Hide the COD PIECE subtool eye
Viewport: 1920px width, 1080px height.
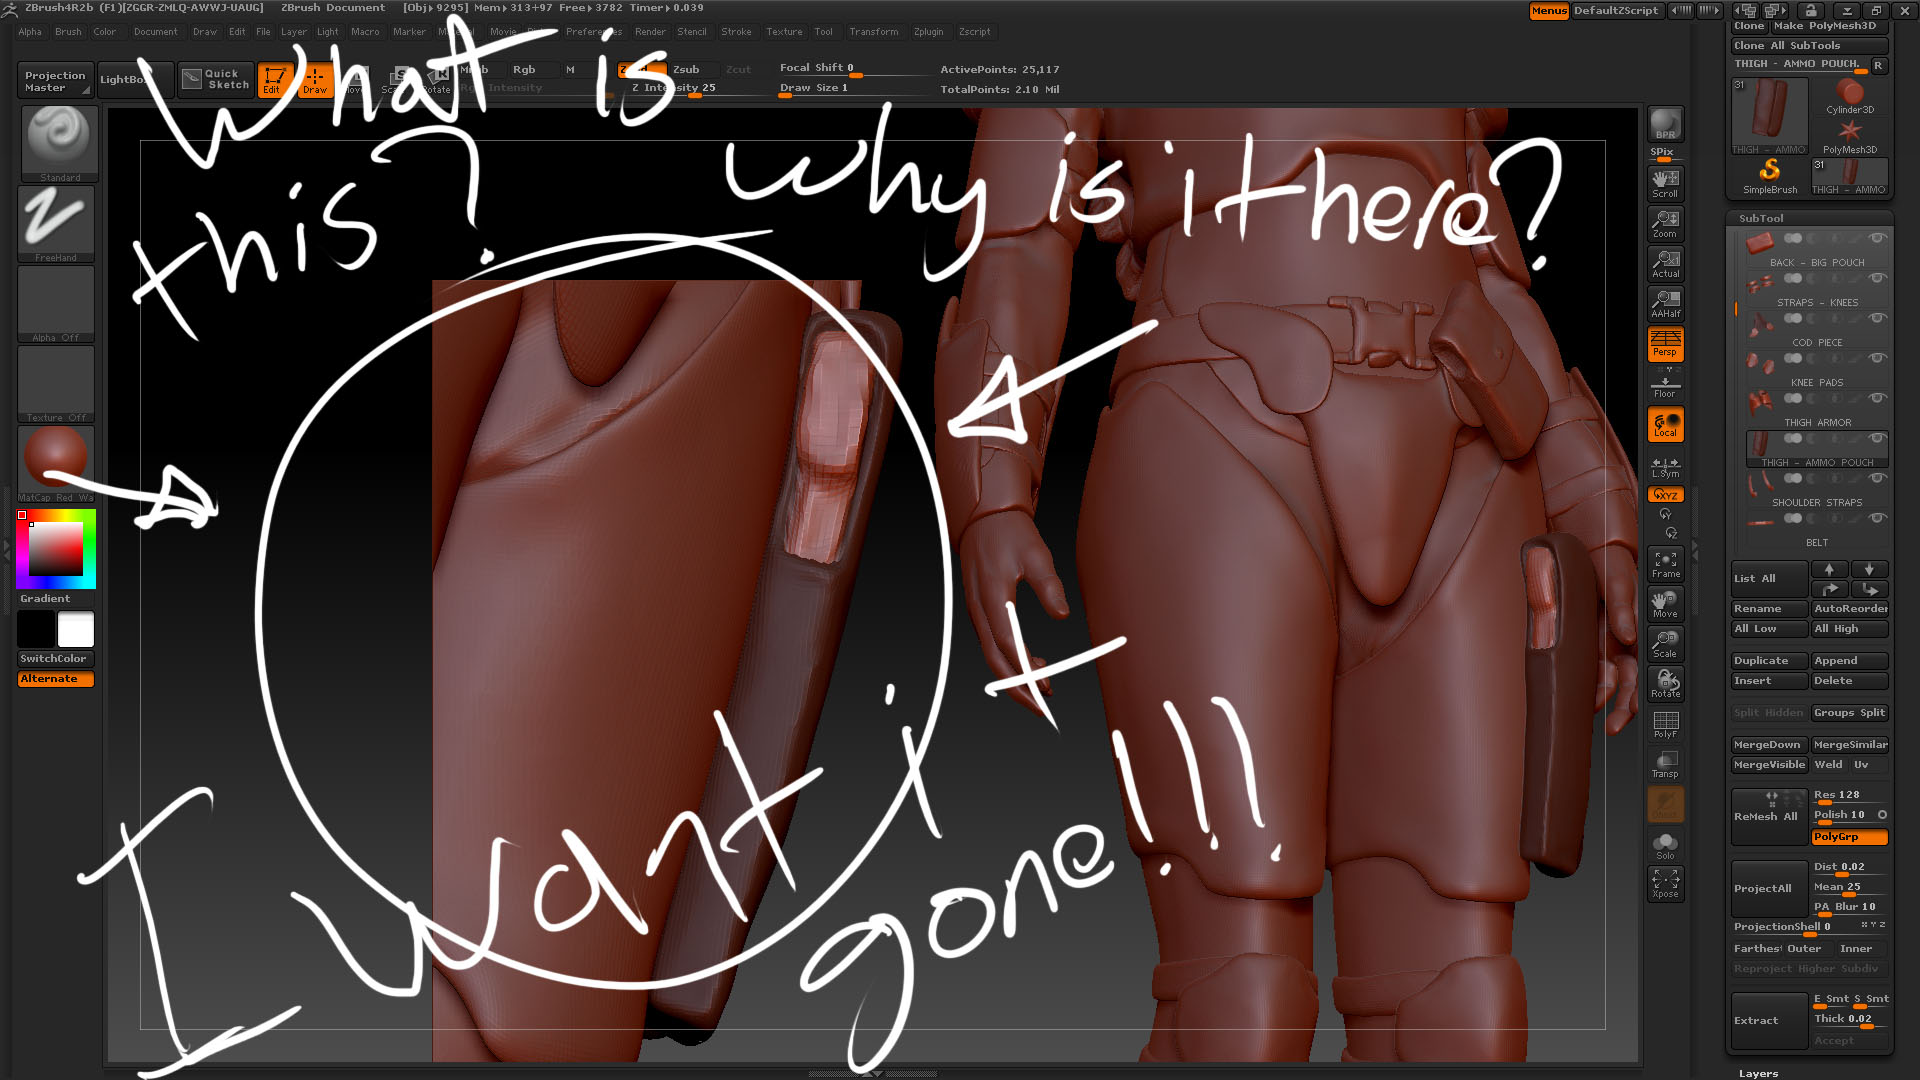[x=1877, y=319]
